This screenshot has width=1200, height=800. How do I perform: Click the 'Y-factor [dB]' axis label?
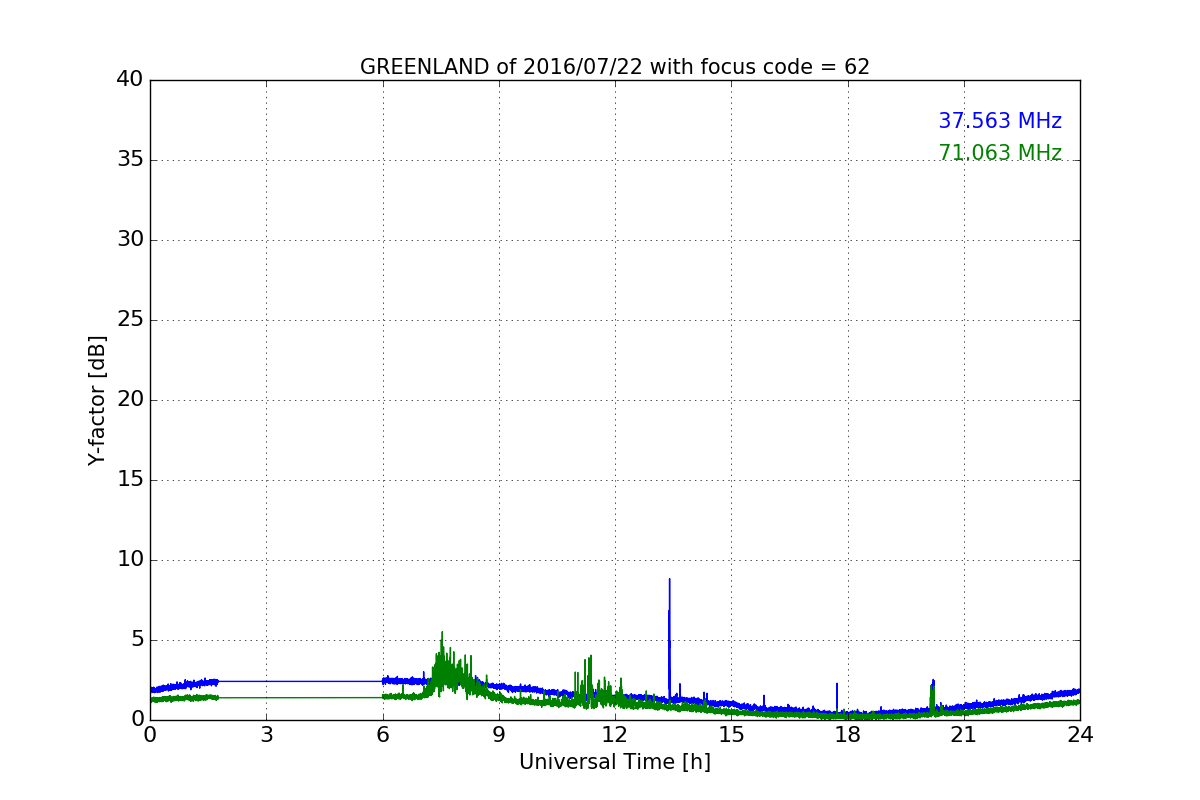point(97,400)
